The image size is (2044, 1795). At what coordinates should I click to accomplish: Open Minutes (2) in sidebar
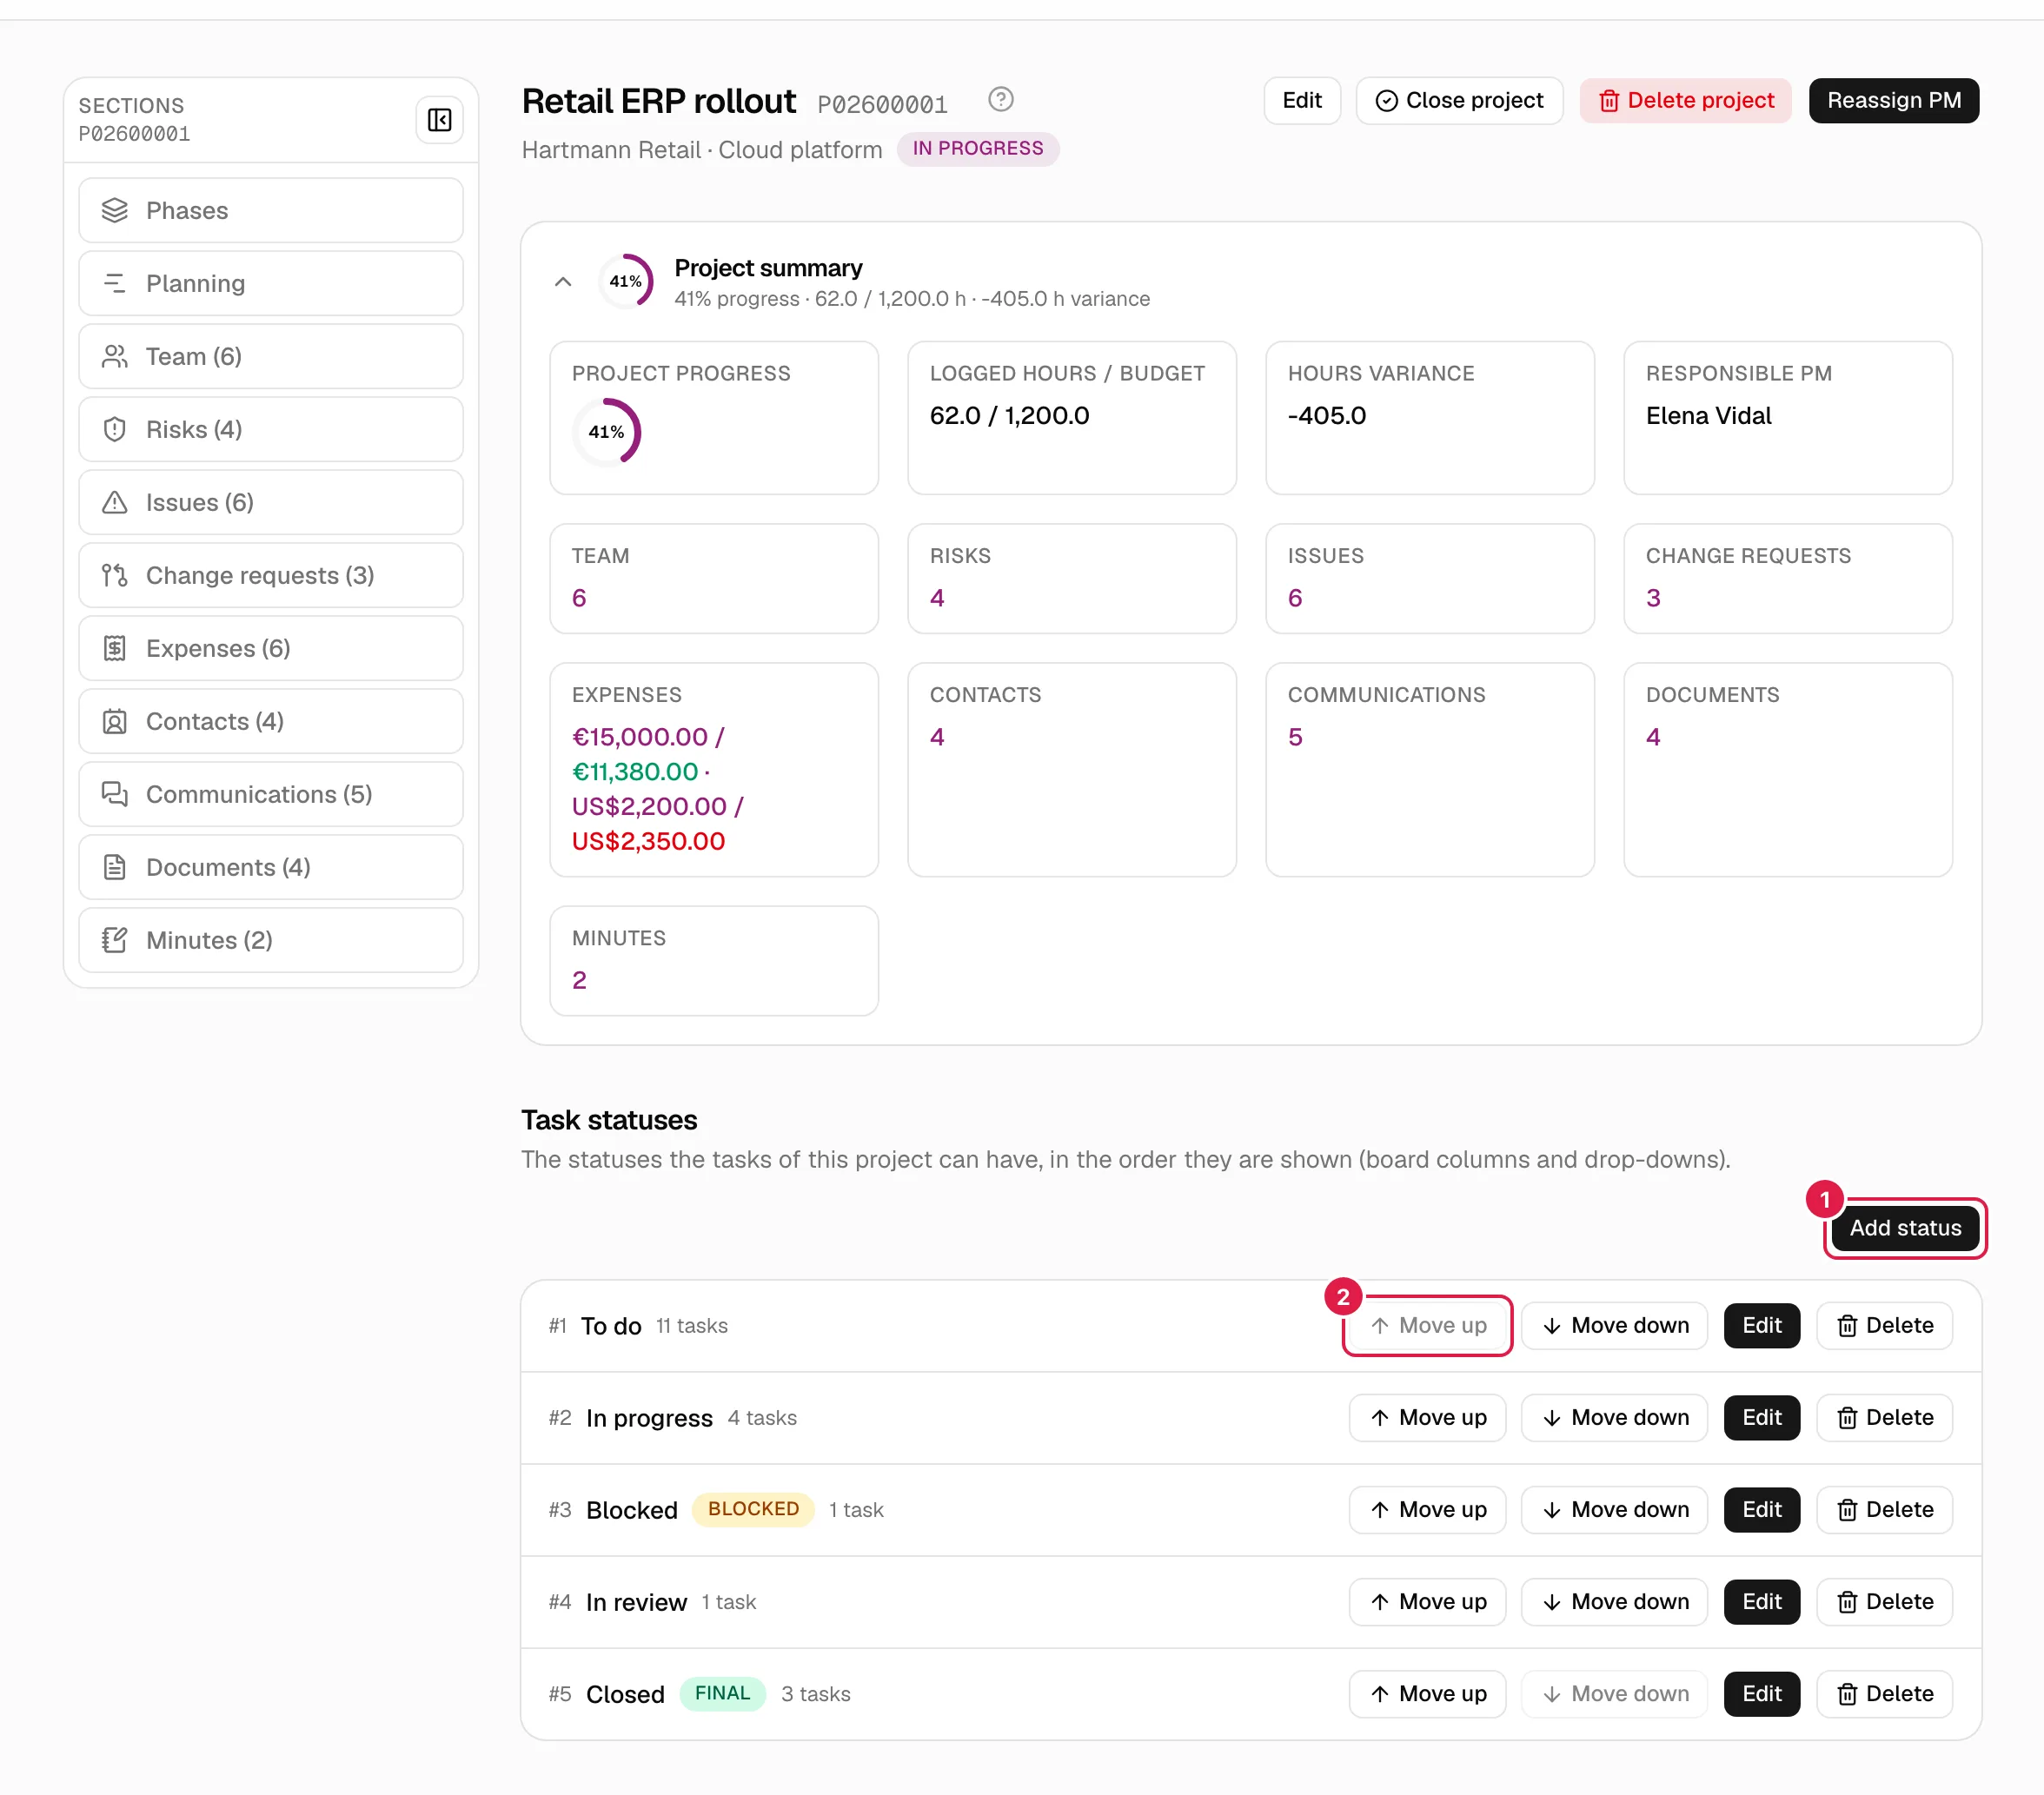tap(271, 940)
